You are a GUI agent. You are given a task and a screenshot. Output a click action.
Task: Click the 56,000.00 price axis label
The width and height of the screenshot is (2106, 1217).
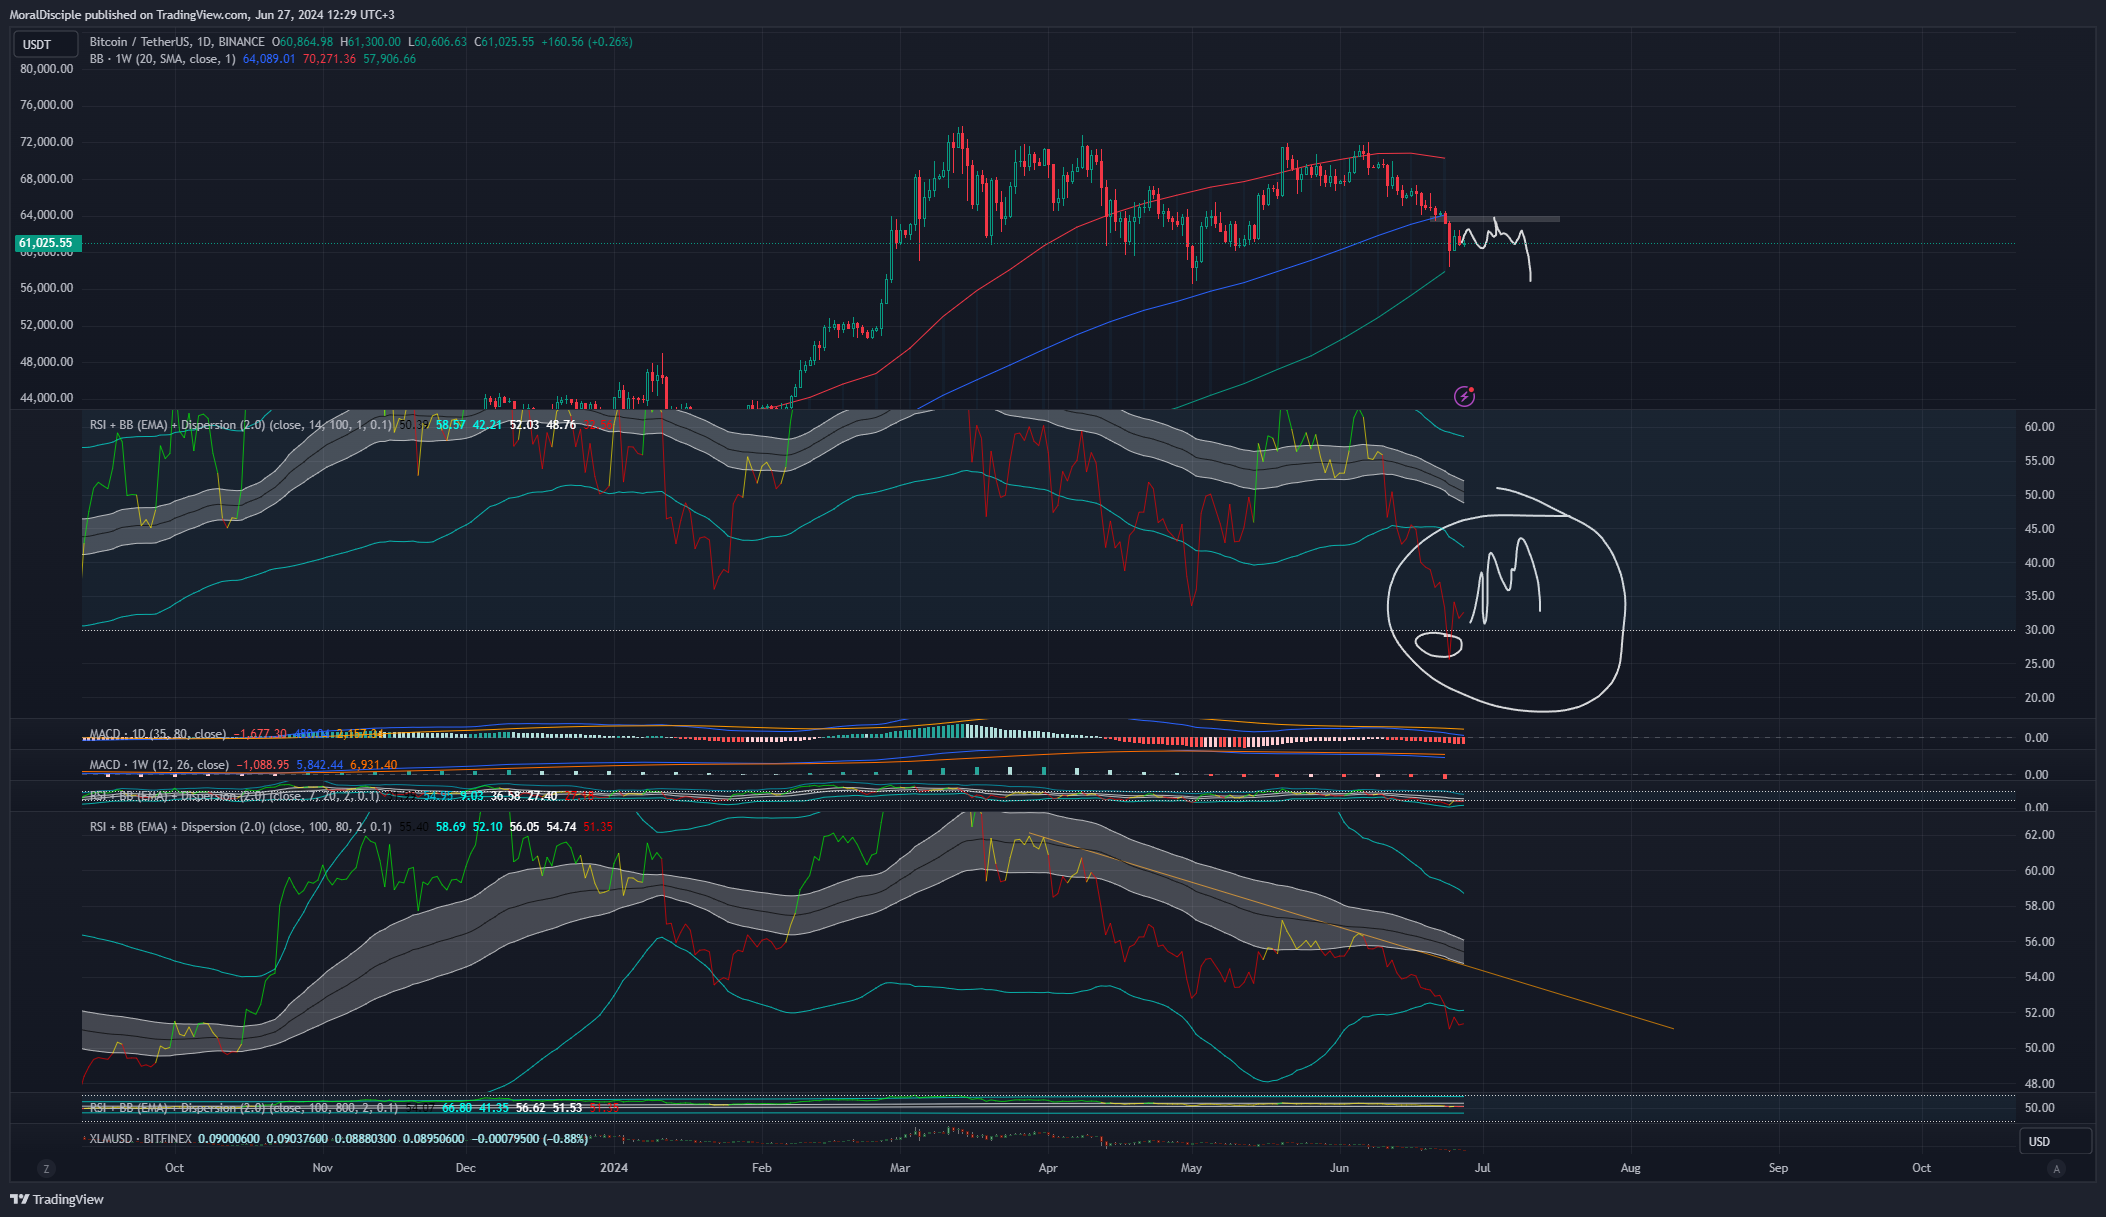point(47,288)
